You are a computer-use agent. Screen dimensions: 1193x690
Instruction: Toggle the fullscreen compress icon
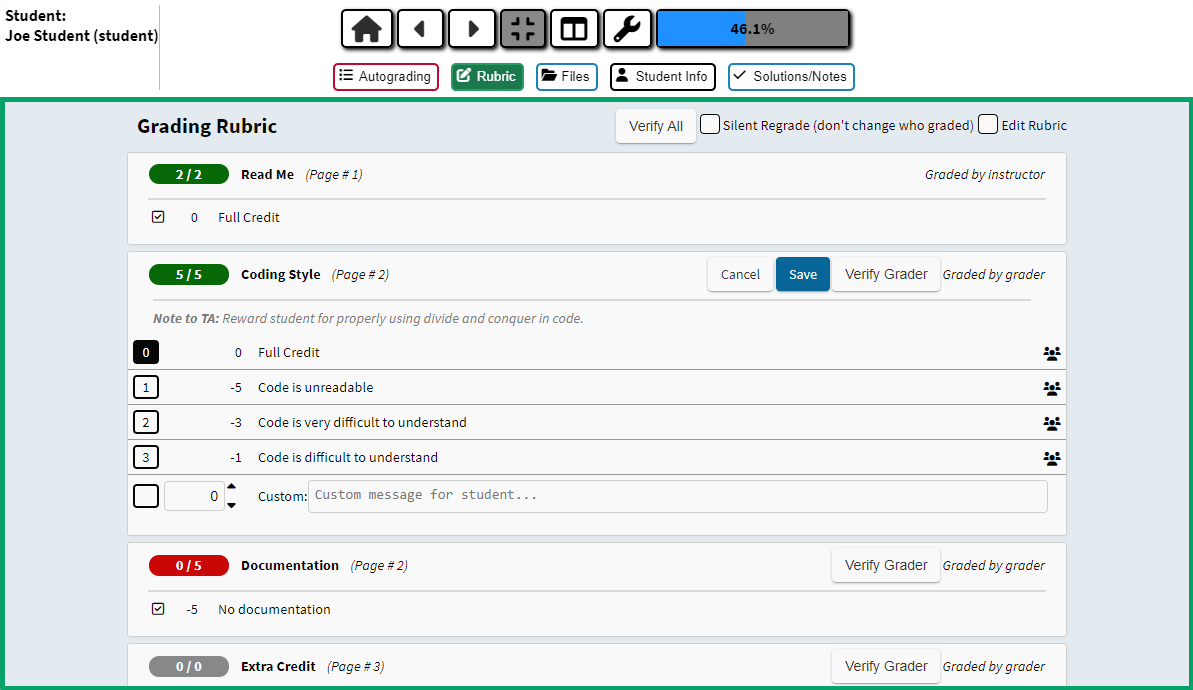click(x=523, y=29)
